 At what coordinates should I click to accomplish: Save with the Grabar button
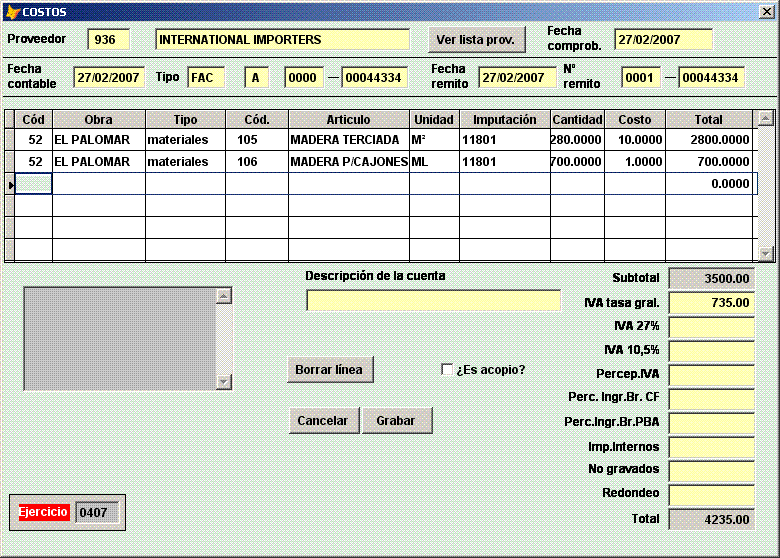(396, 421)
